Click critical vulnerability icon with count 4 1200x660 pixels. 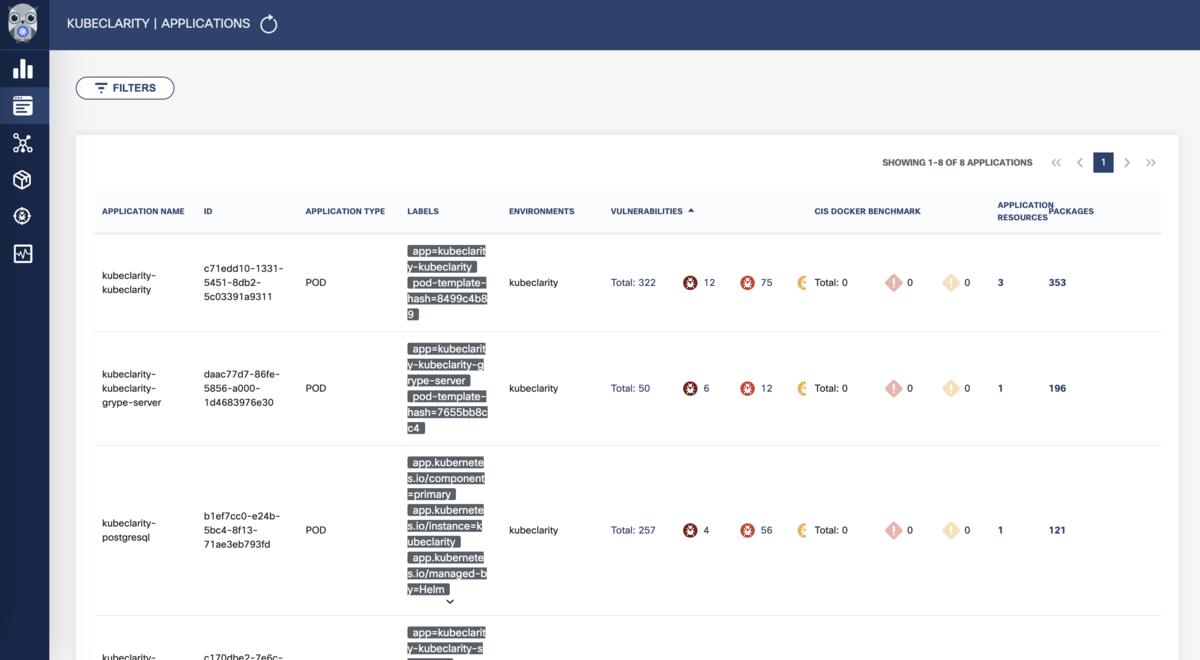coord(690,530)
